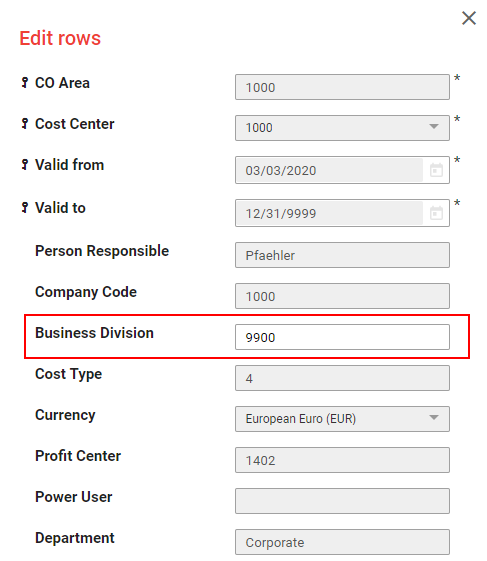Click the Business Division label
Screen dimensions: 487x561
(94, 333)
